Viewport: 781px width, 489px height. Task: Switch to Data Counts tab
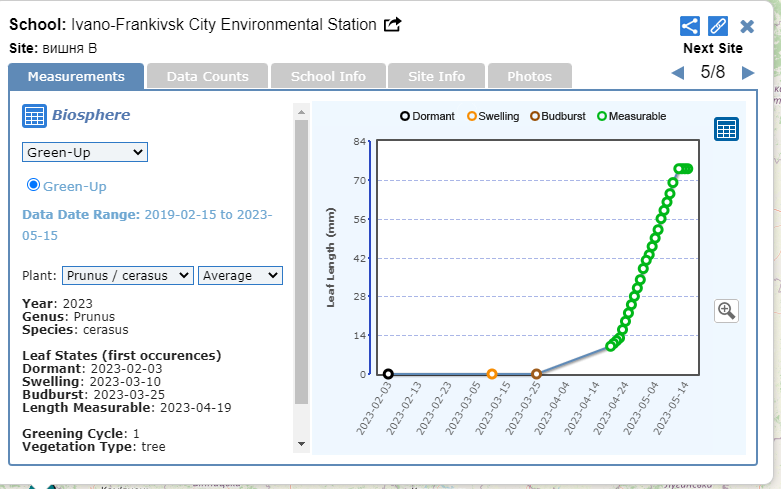(x=207, y=76)
